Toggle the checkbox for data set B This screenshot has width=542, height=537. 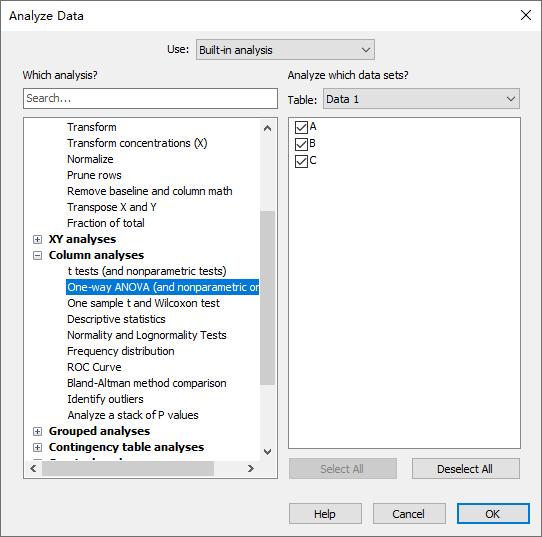click(301, 144)
